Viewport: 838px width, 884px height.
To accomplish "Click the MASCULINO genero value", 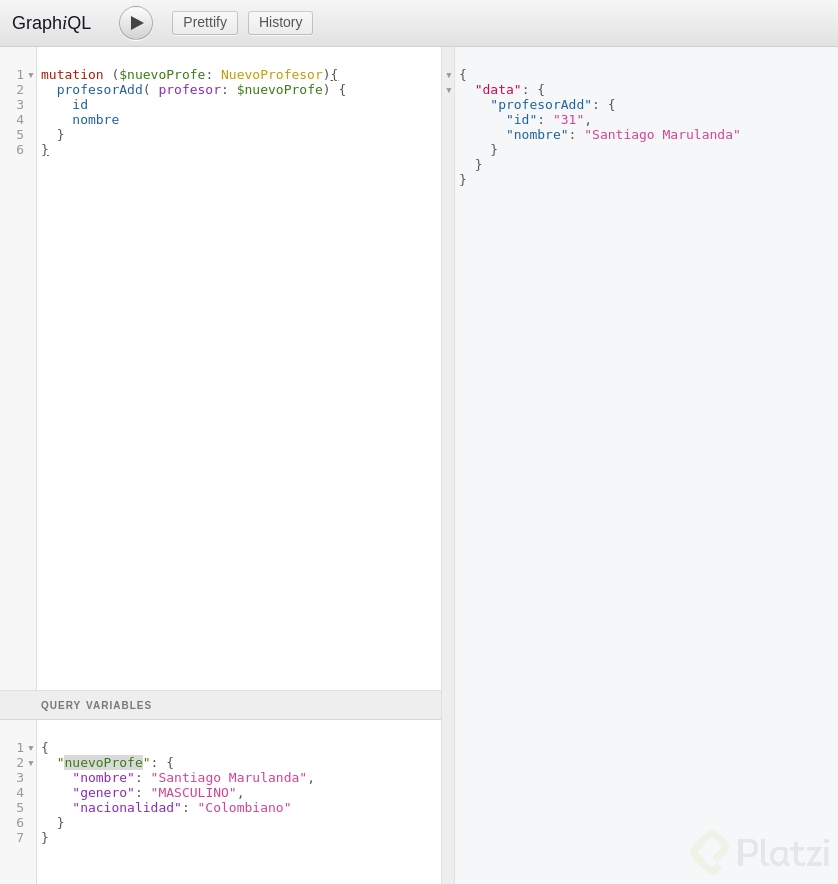I will click(193, 792).
